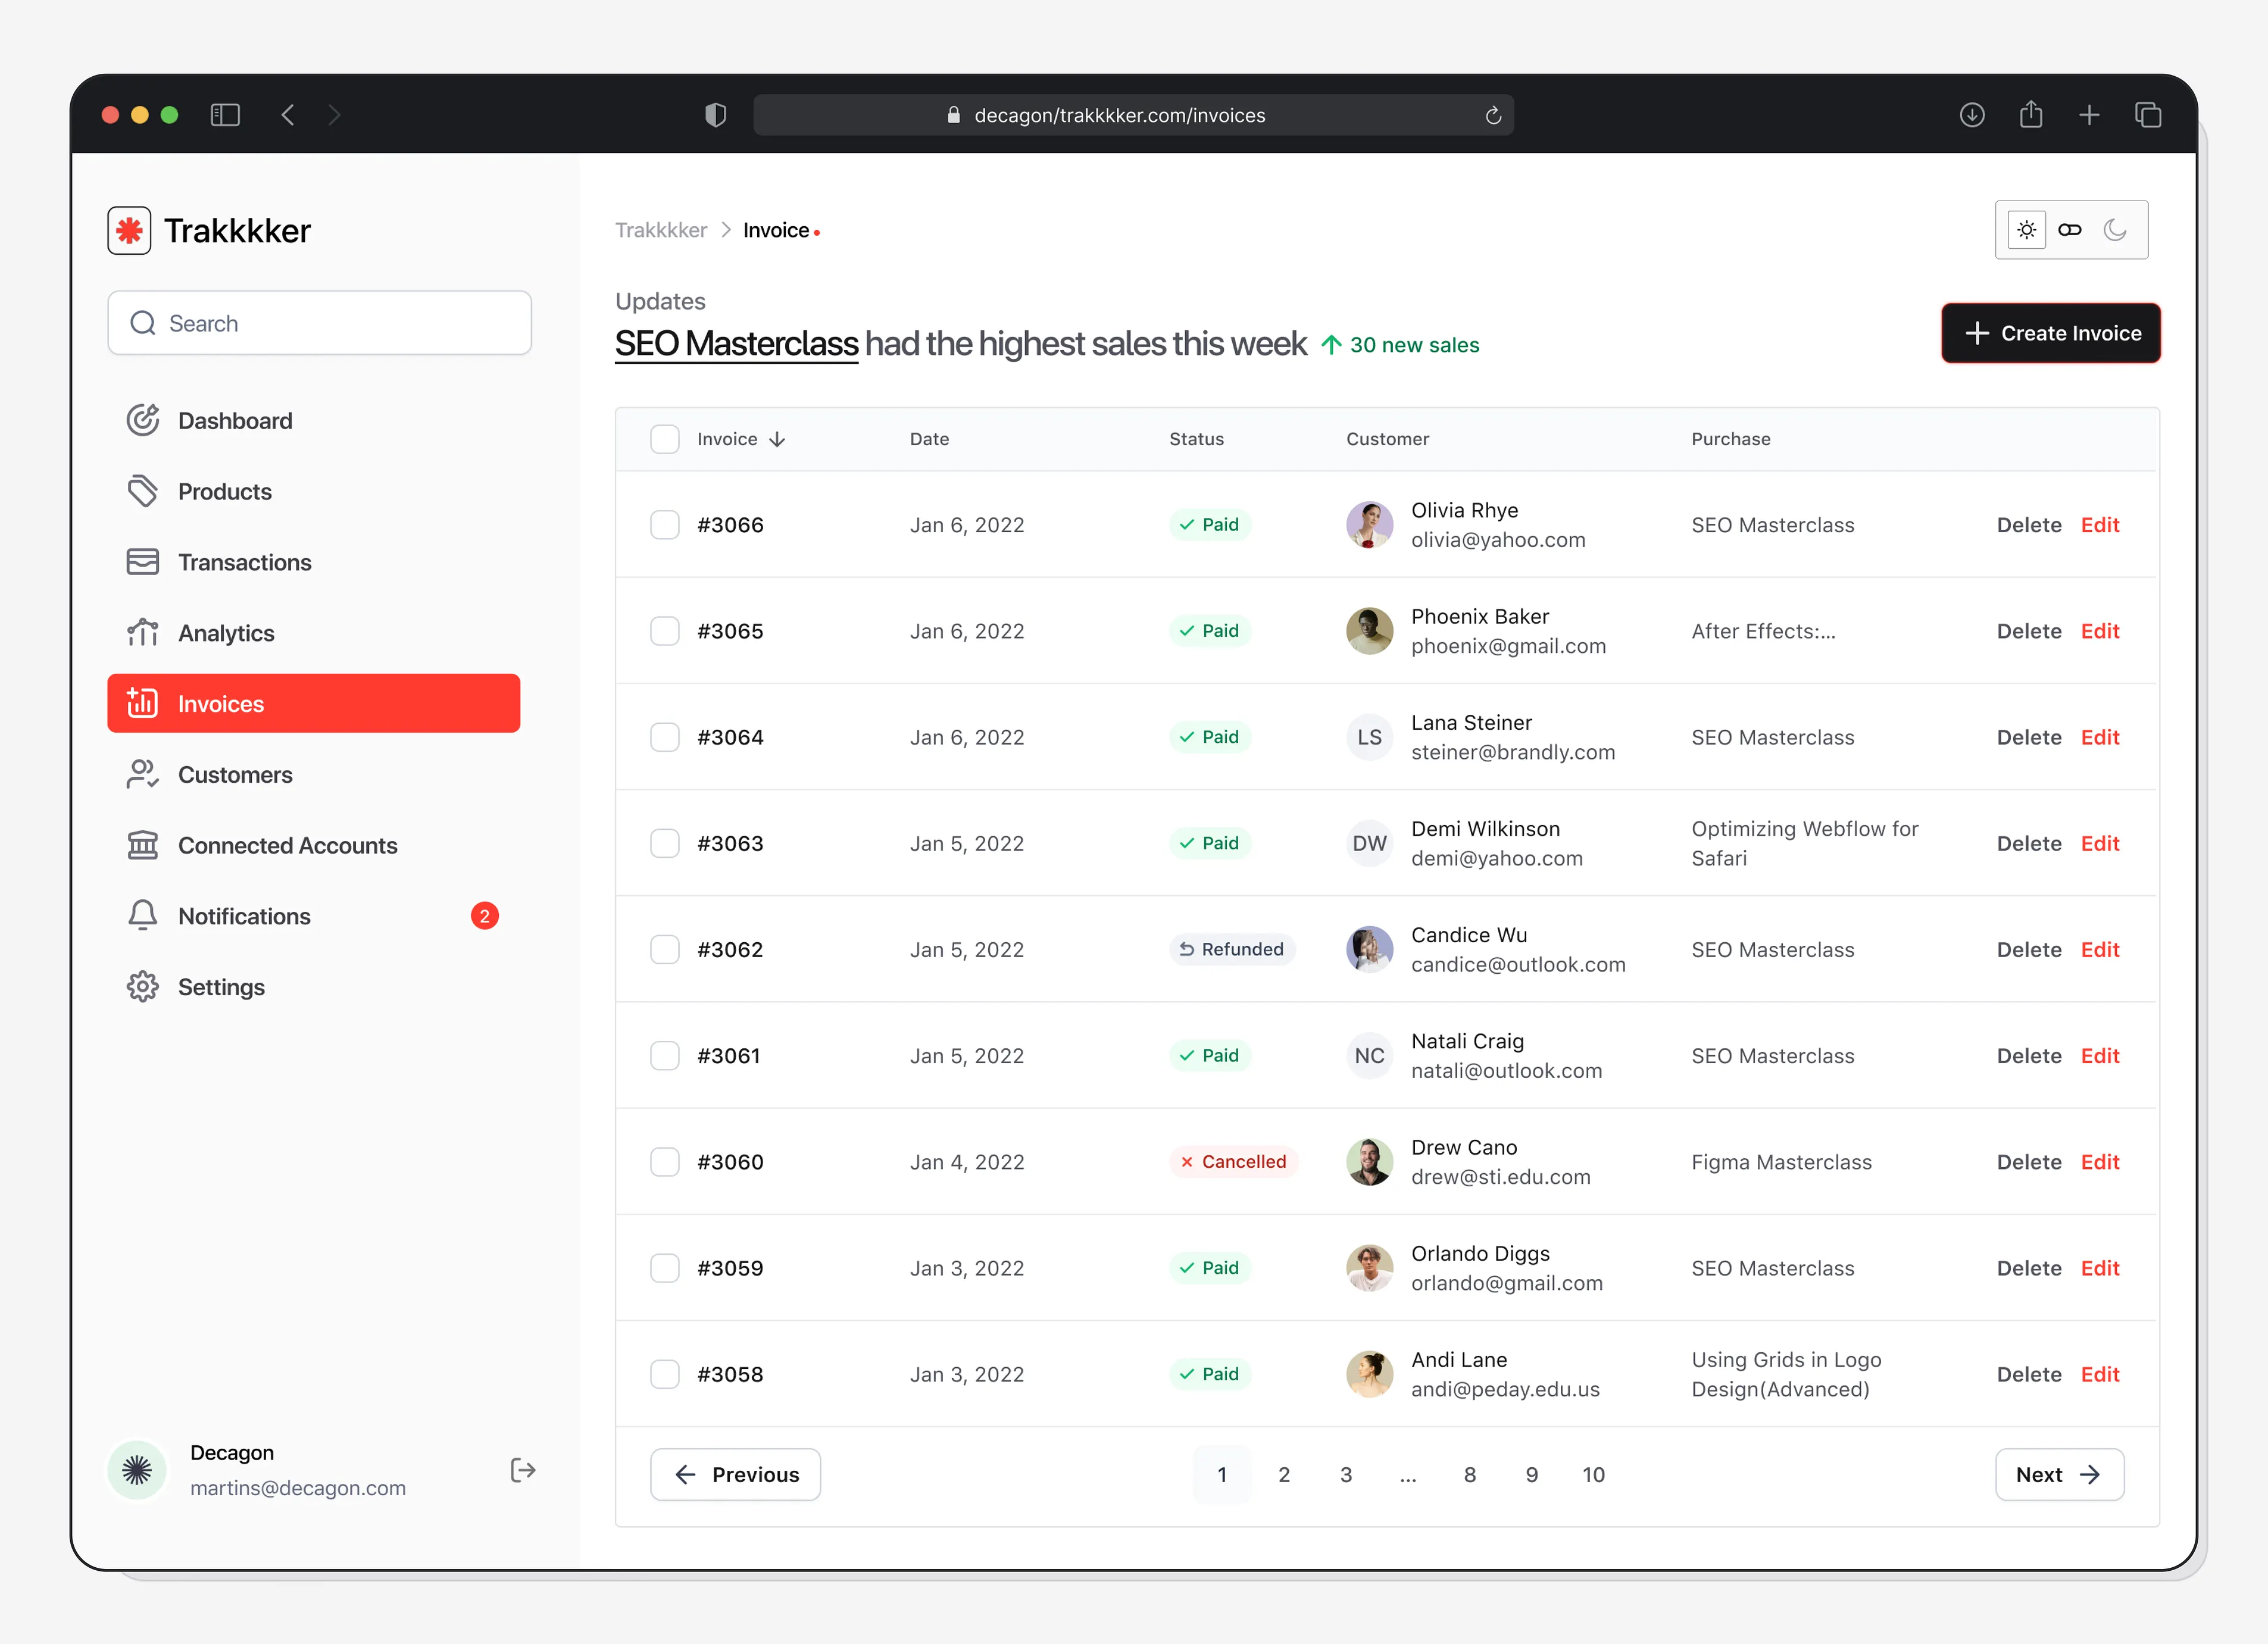Tick the checkbox for invoice #3060

[665, 1162]
